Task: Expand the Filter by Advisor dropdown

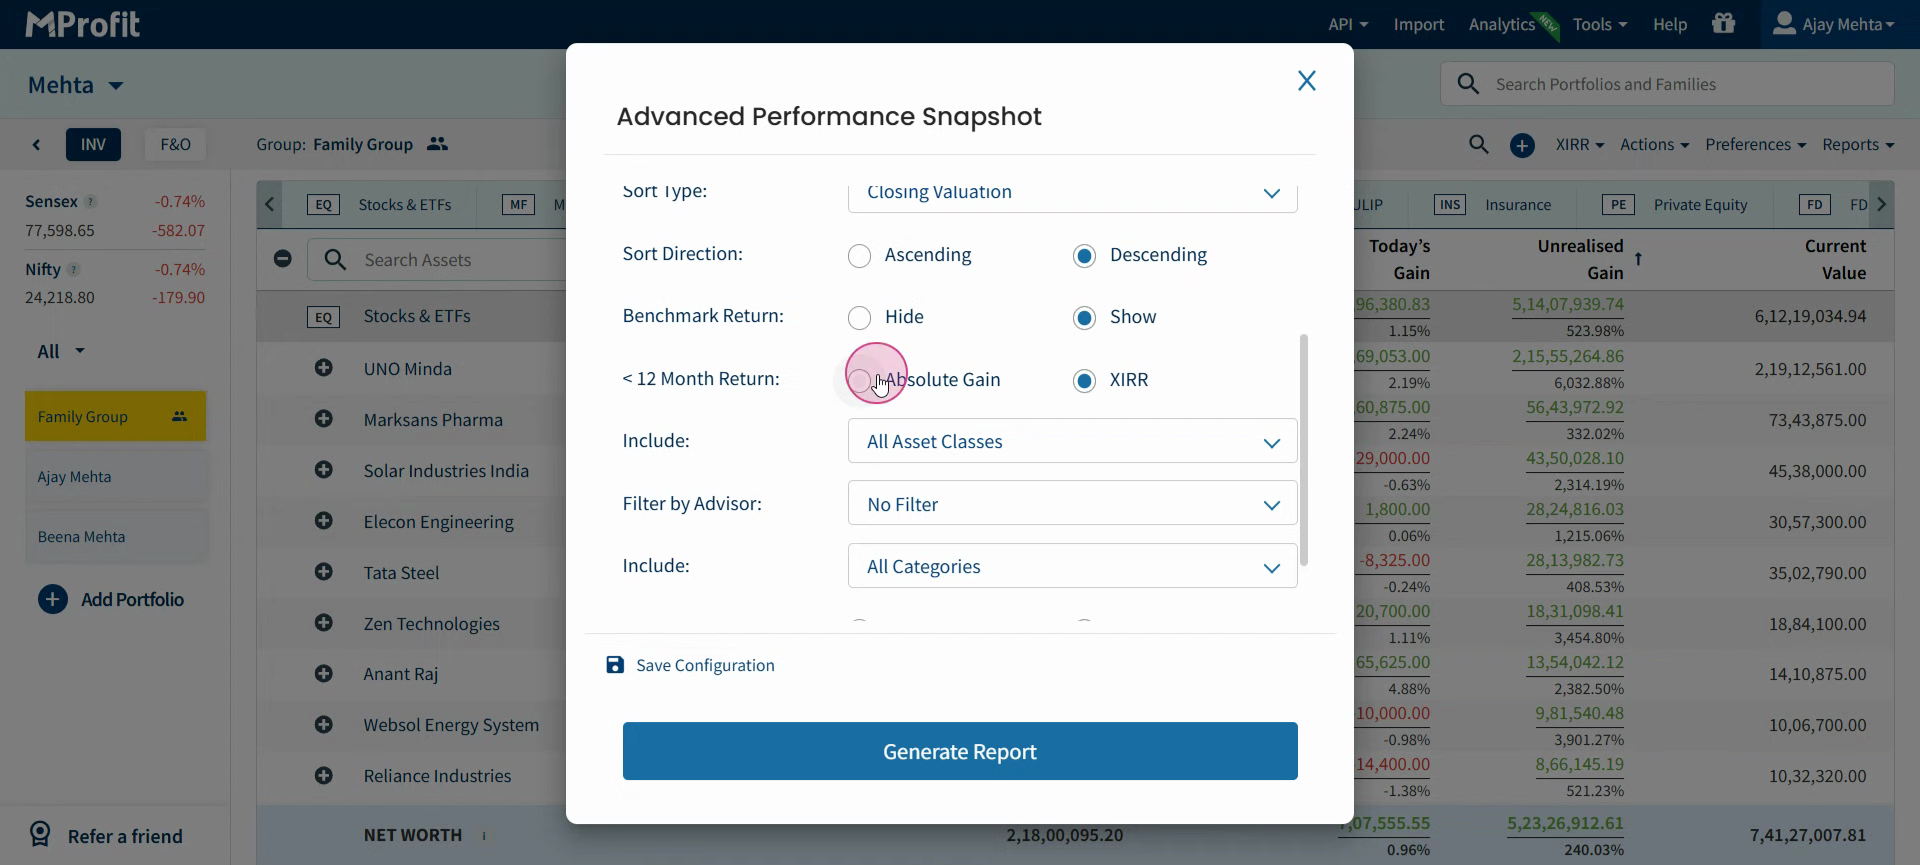Action: click(x=1072, y=503)
